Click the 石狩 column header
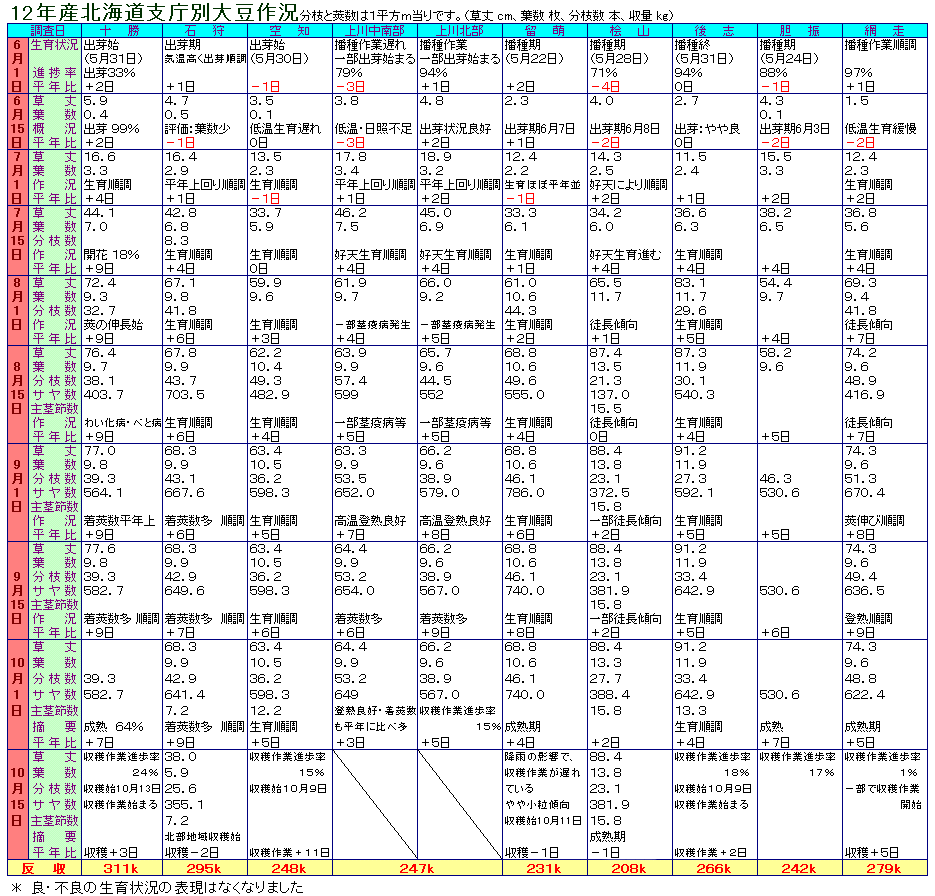Viewport: 935px width, 896px height. (205, 31)
